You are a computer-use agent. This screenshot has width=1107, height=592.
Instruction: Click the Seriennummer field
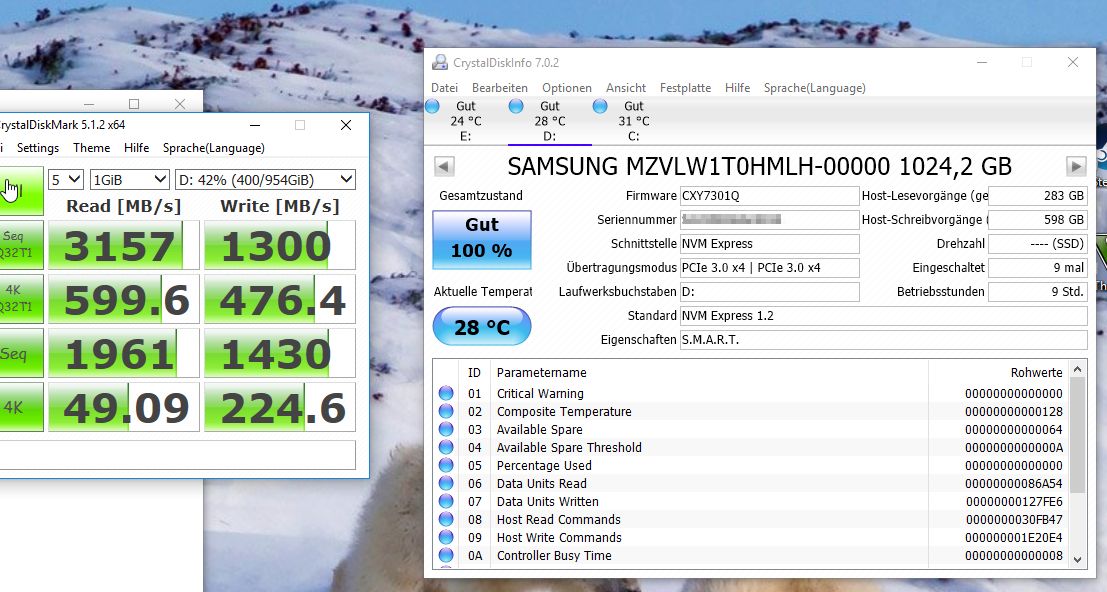coord(770,219)
